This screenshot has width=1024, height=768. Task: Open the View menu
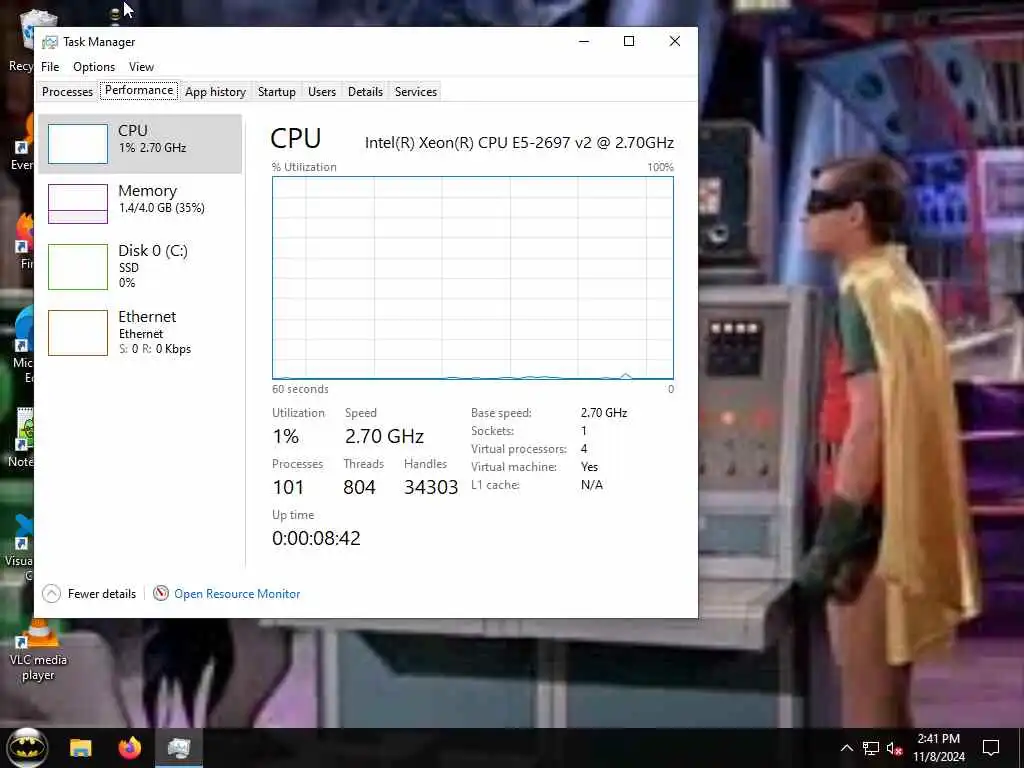141,67
